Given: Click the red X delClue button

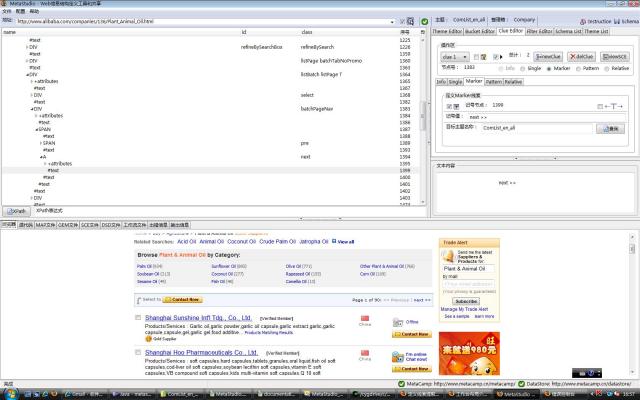Looking at the screenshot, I should tap(582, 57).
